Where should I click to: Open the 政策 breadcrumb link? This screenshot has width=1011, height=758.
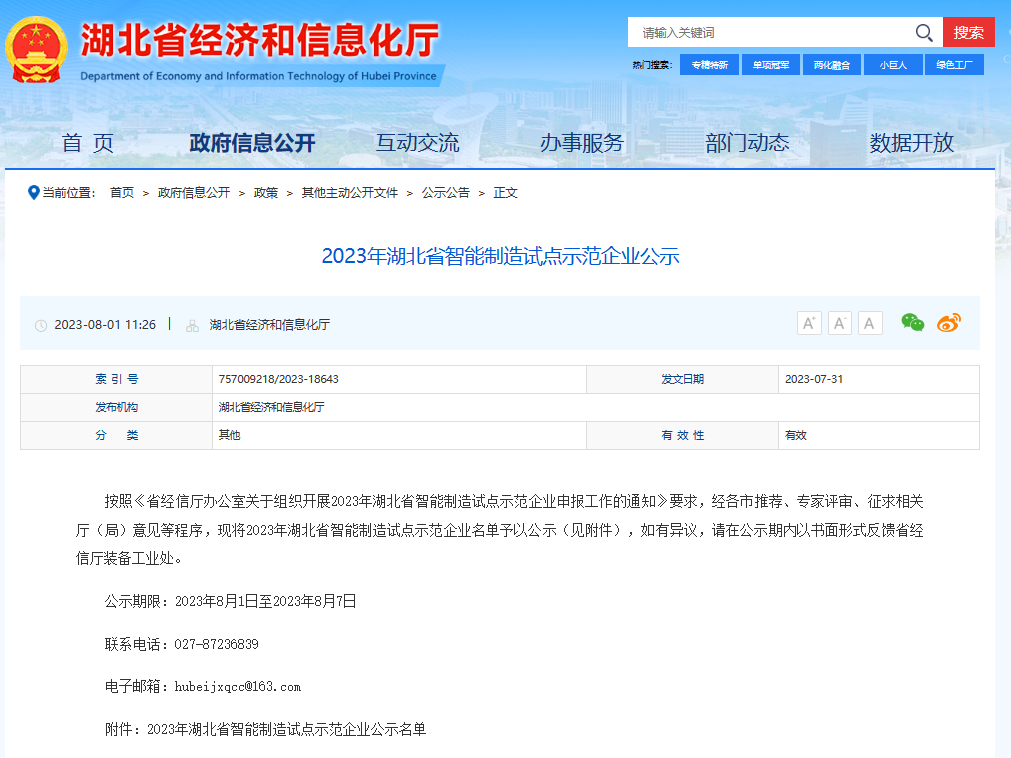266,193
